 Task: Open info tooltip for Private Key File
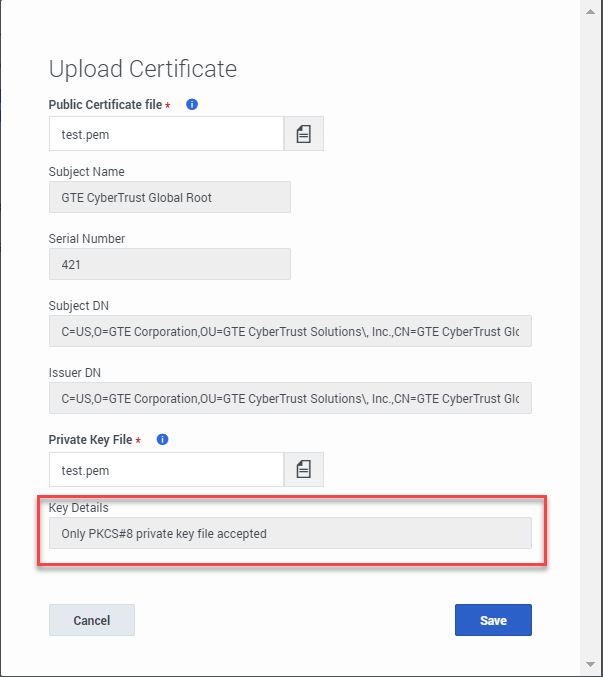(162, 440)
